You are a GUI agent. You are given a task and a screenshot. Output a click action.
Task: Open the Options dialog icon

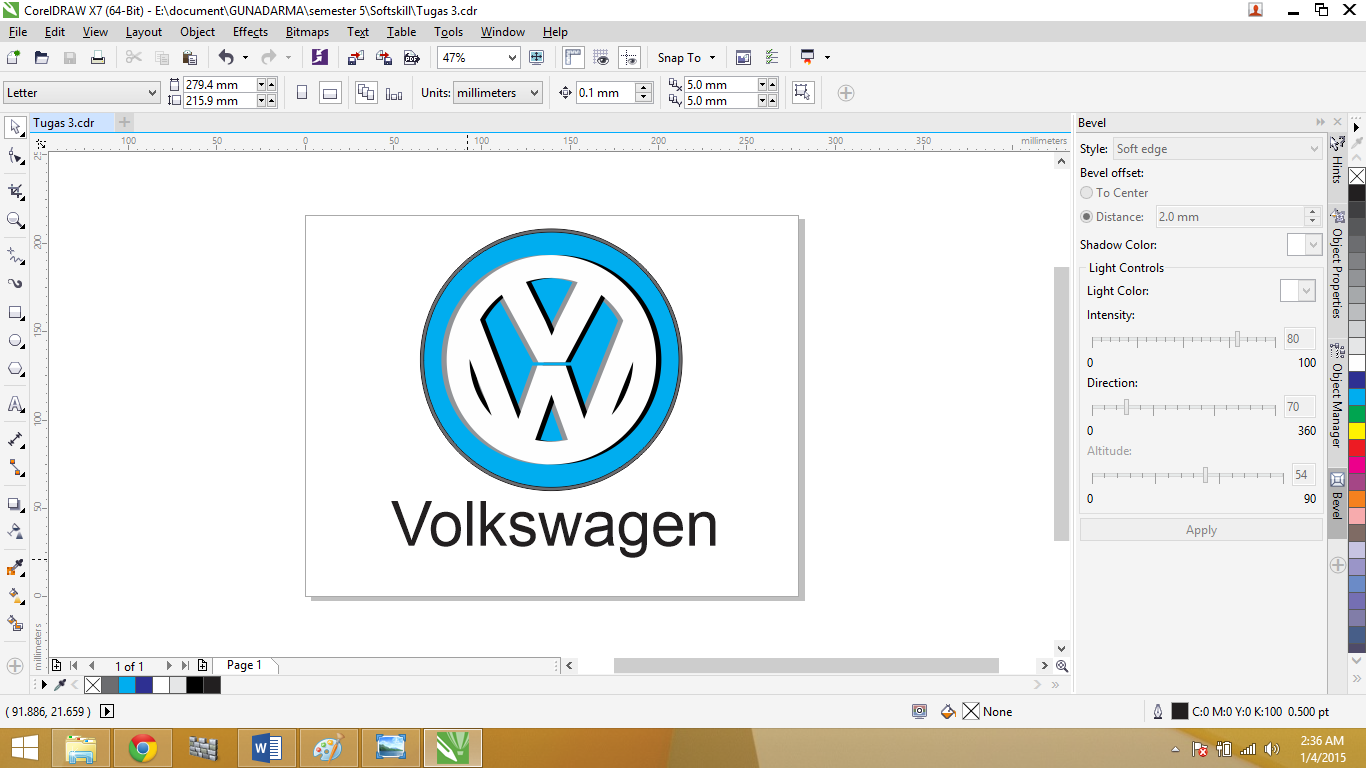771,58
